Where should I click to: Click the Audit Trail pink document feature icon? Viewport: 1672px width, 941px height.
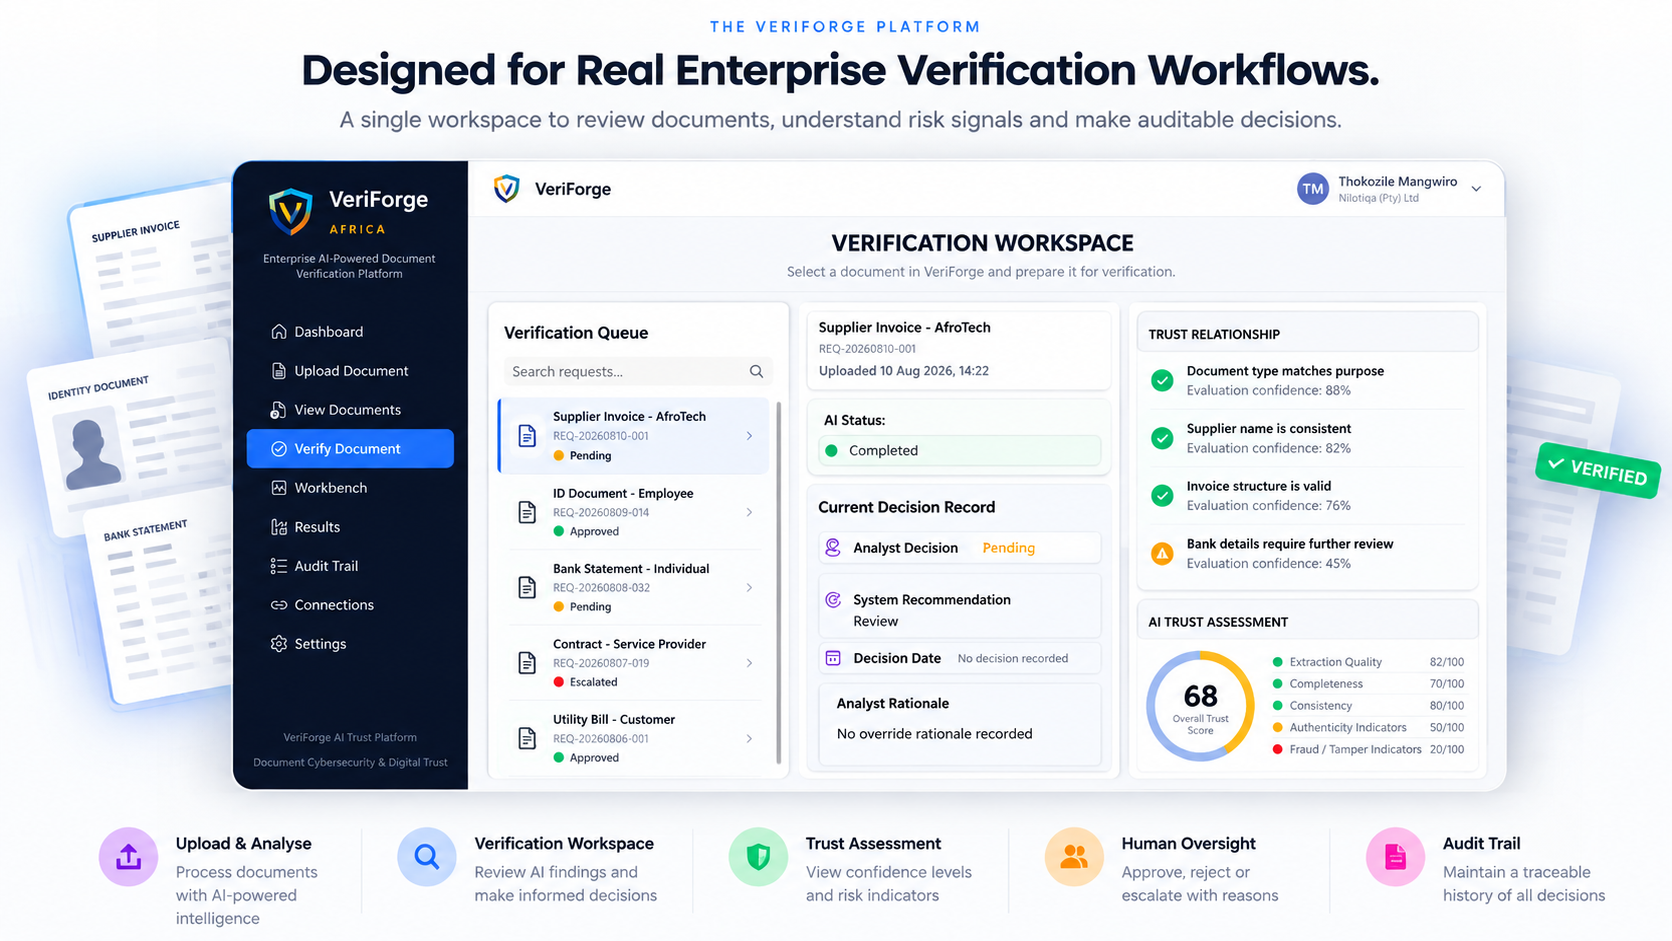click(x=1395, y=857)
